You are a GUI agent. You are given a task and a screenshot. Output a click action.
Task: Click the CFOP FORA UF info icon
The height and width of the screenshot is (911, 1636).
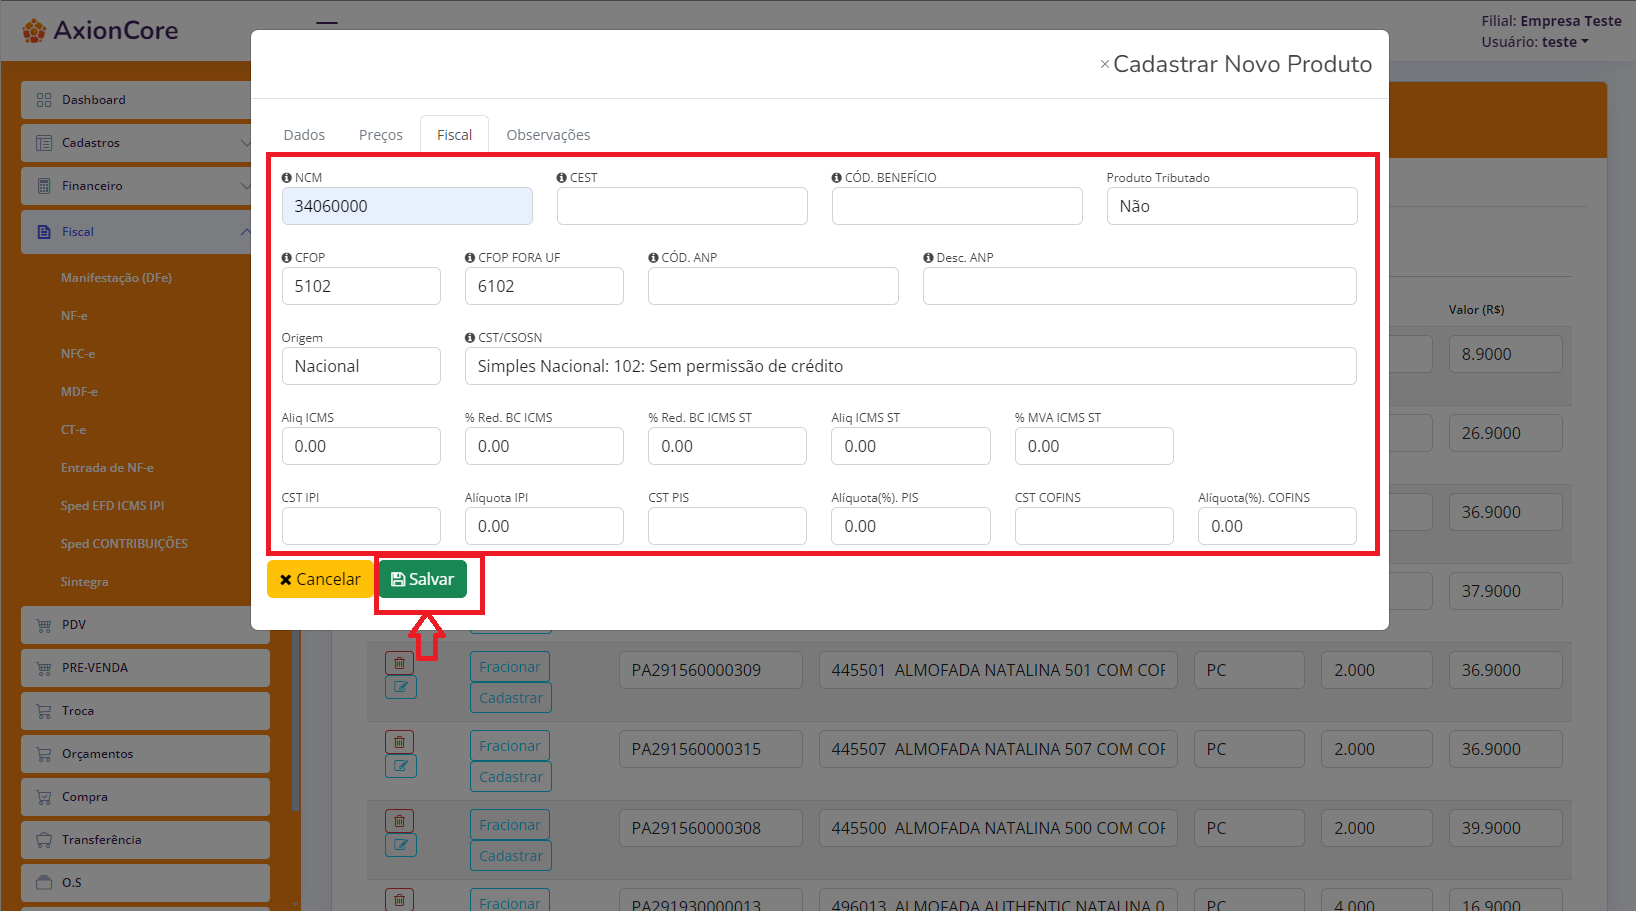click(470, 258)
